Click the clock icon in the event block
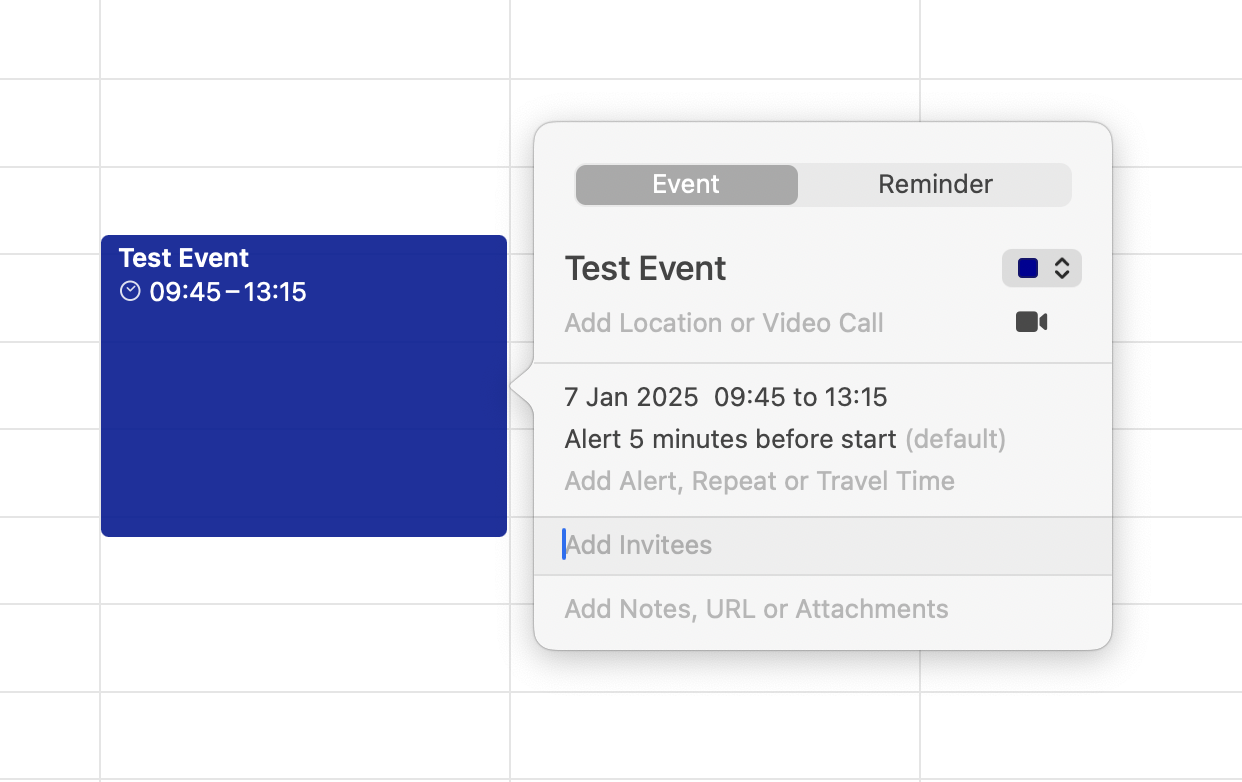Viewport: 1242px width, 782px height. [130, 292]
